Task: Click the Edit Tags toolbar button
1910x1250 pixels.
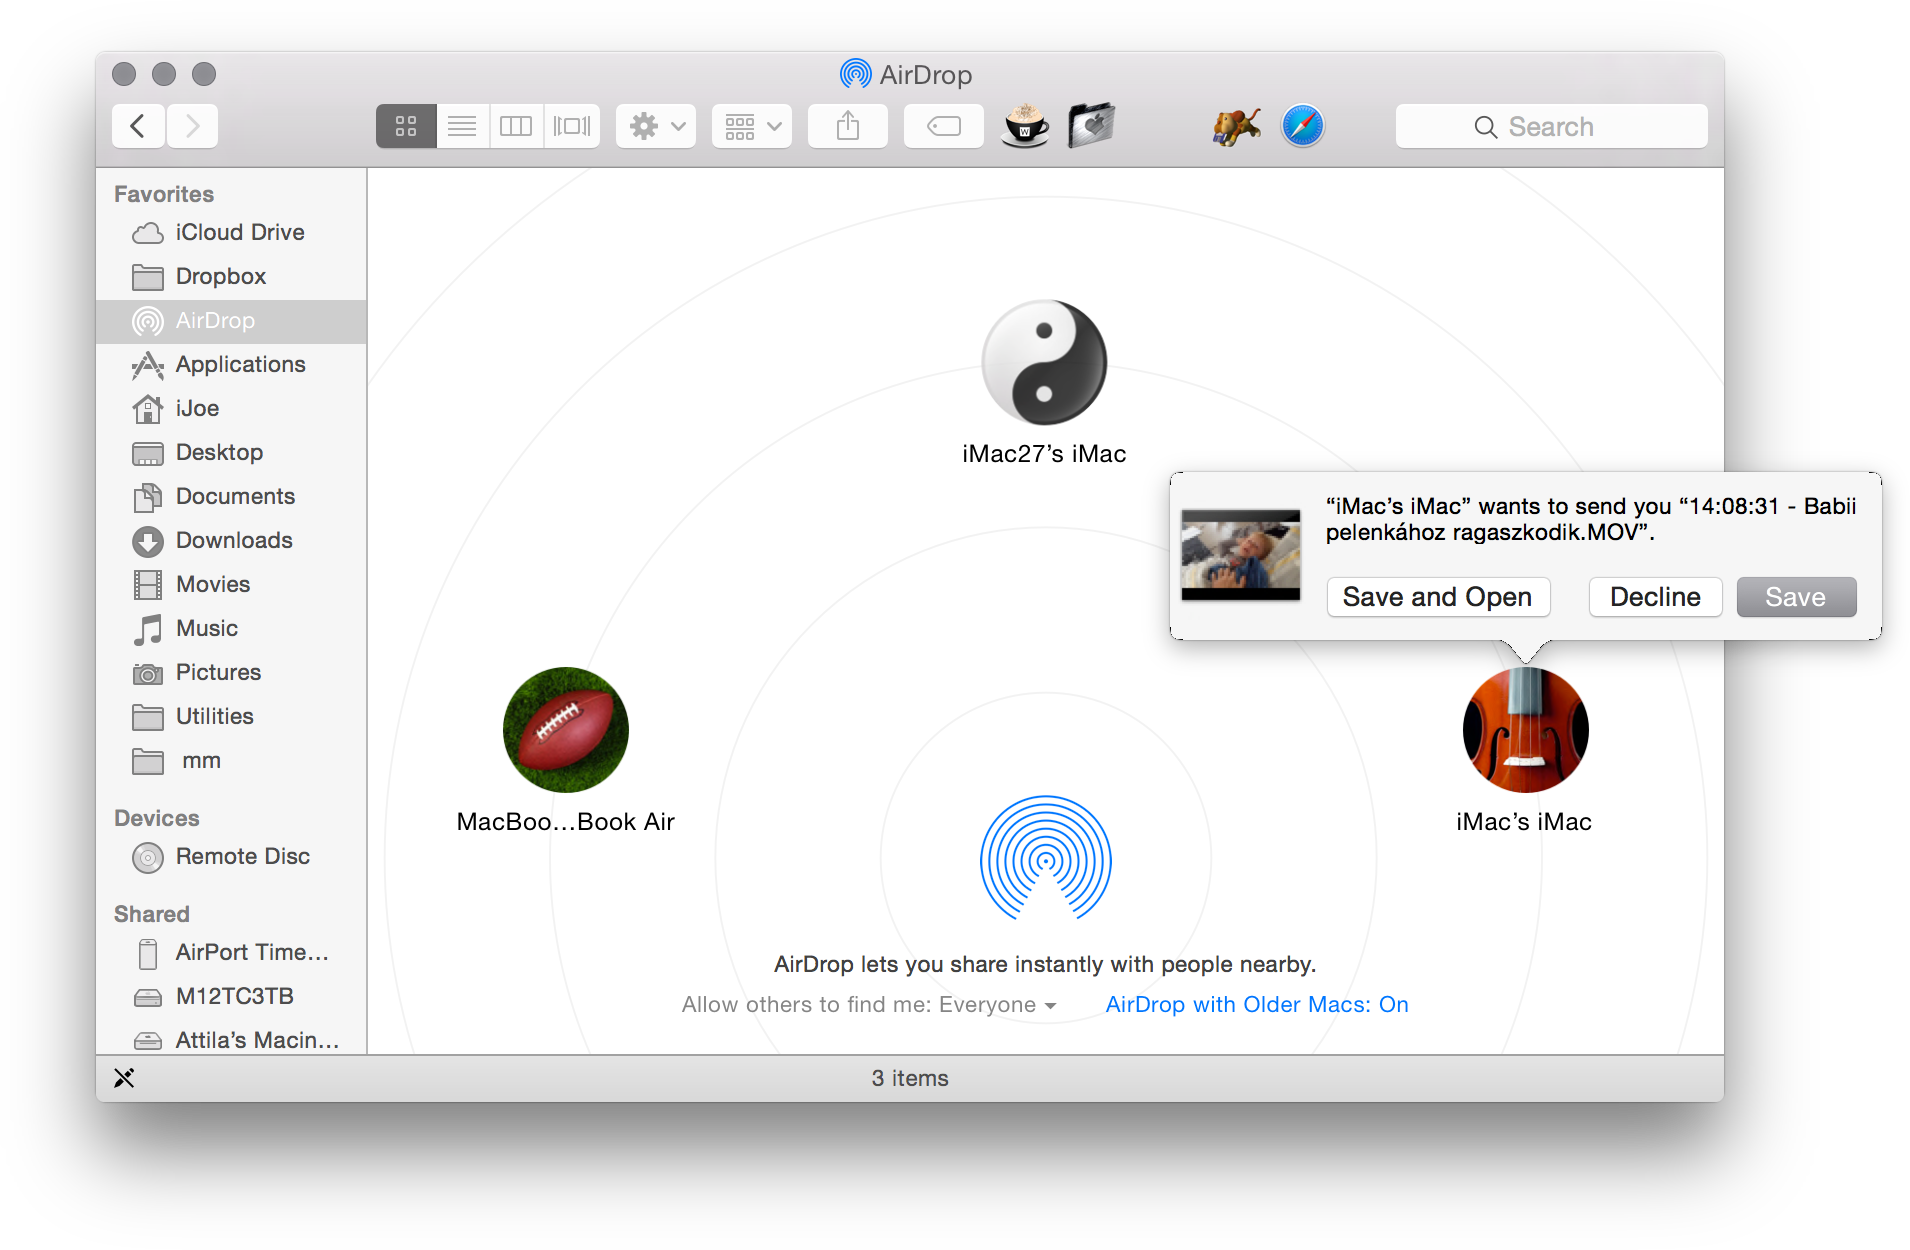Action: tap(944, 126)
